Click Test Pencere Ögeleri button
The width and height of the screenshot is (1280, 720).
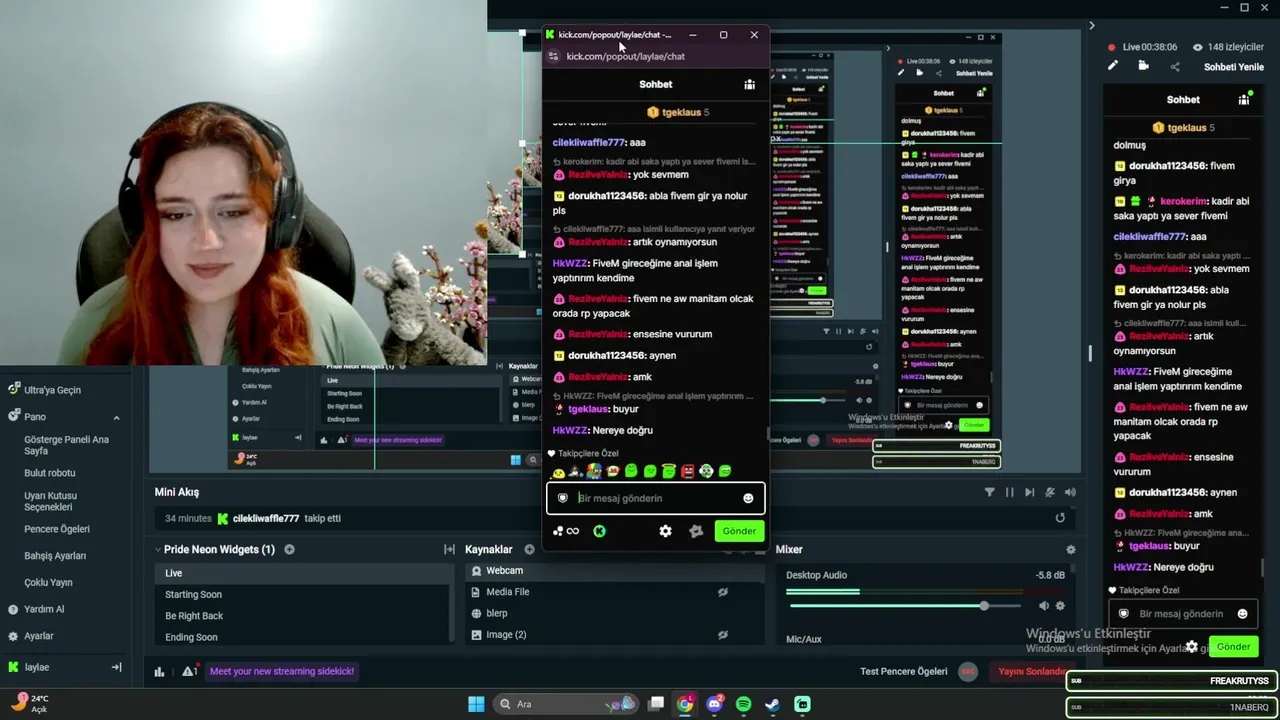pos(904,671)
